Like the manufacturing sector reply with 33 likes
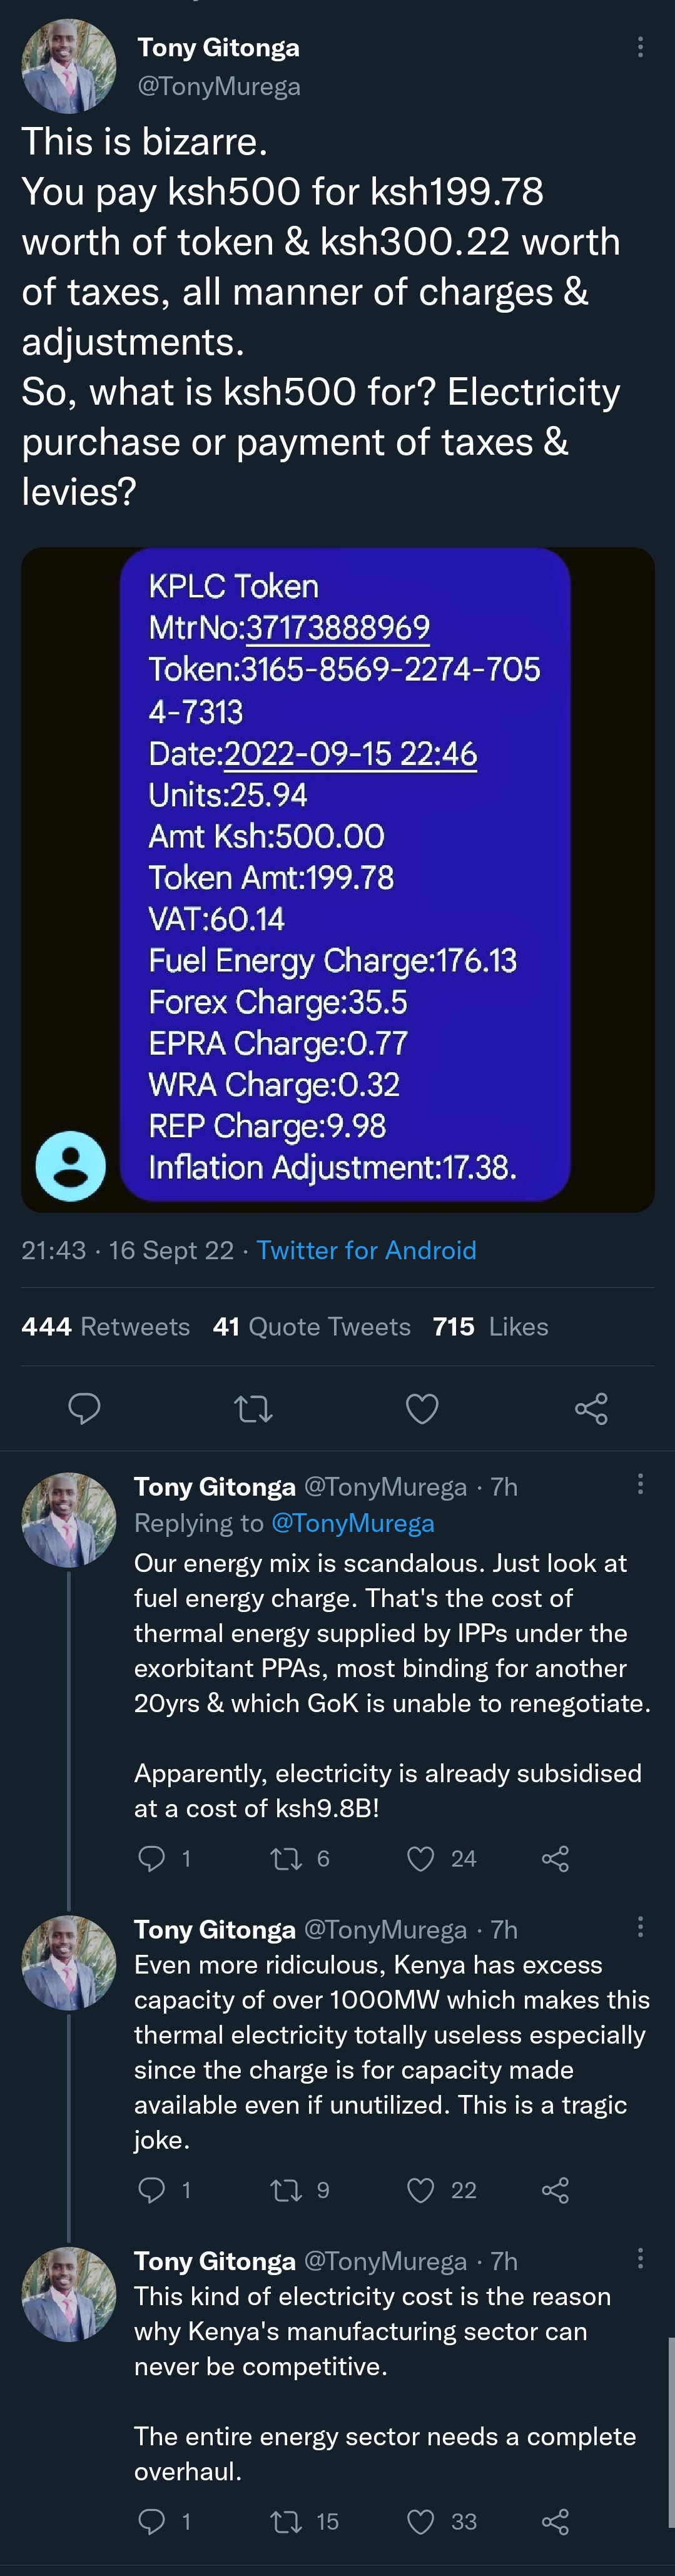The height and width of the screenshot is (2576, 675). click(x=421, y=2521)
